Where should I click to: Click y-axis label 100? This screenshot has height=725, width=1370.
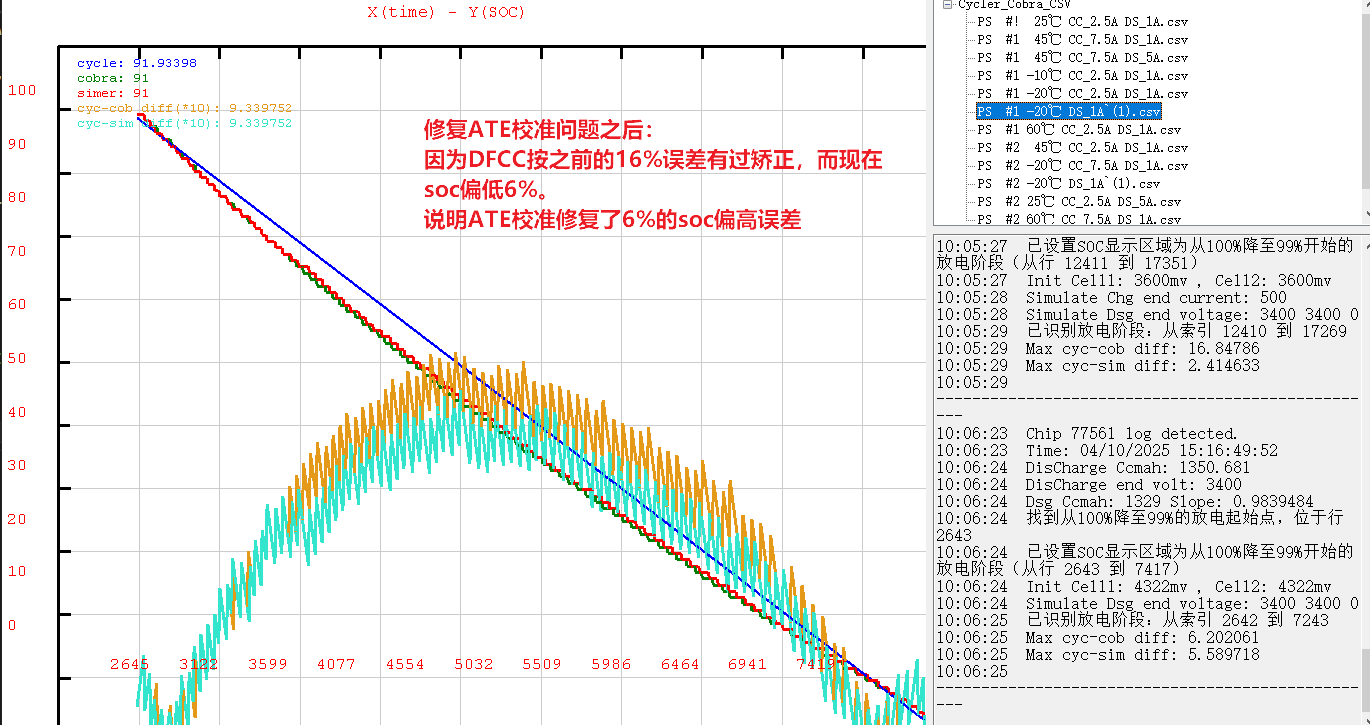click(x=21, y=90)
